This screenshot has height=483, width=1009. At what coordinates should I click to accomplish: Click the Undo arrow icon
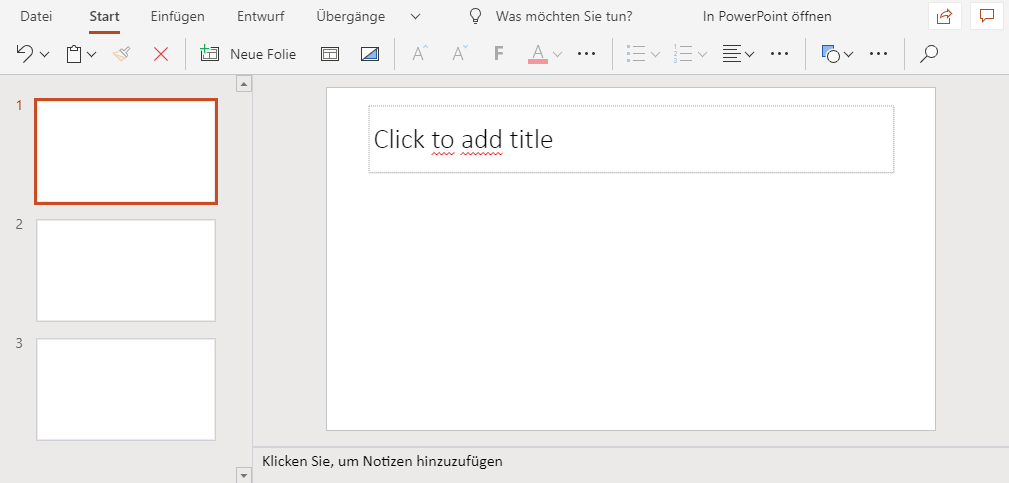(25, 54)
